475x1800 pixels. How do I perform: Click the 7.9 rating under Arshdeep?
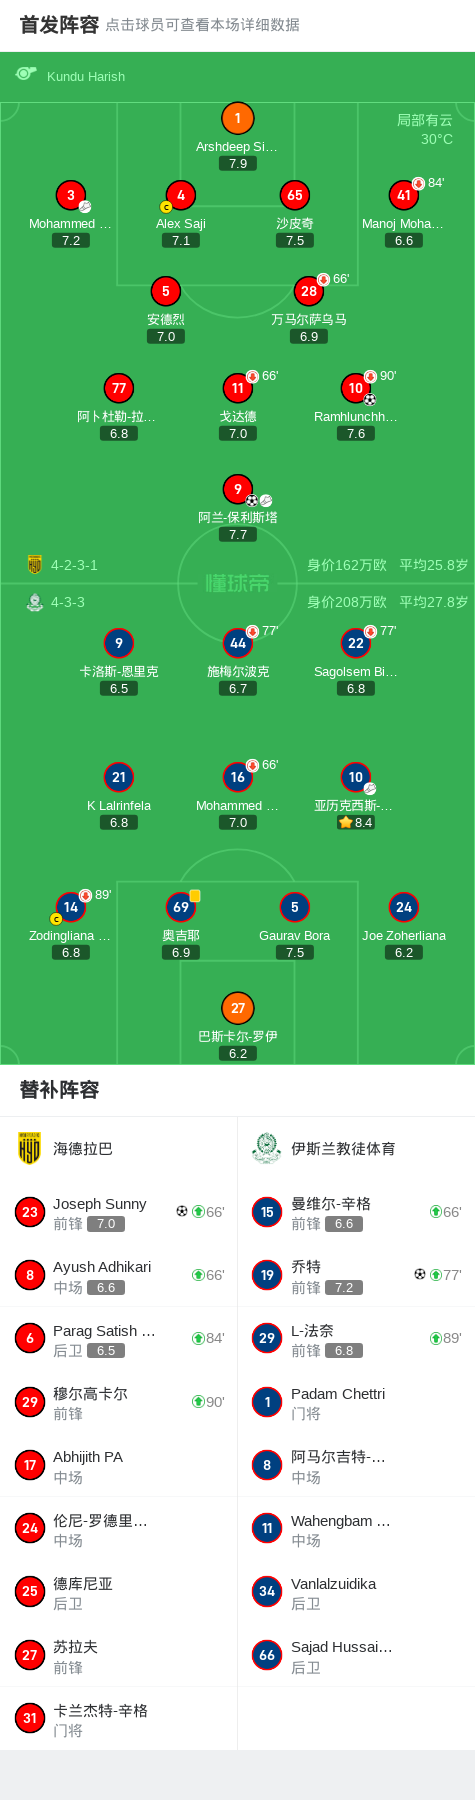point(238,163)
